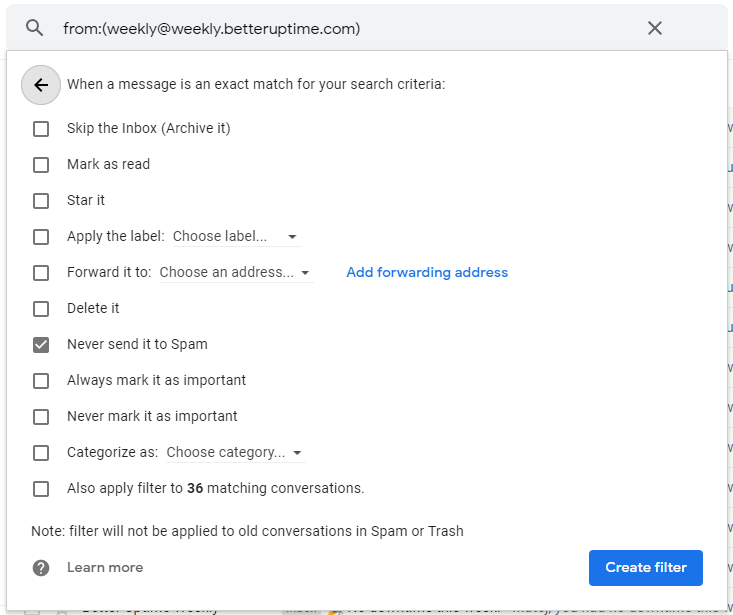The image size is (733, 615).
Task: Tick the Star it checkbox
Action: coord(41,201)
